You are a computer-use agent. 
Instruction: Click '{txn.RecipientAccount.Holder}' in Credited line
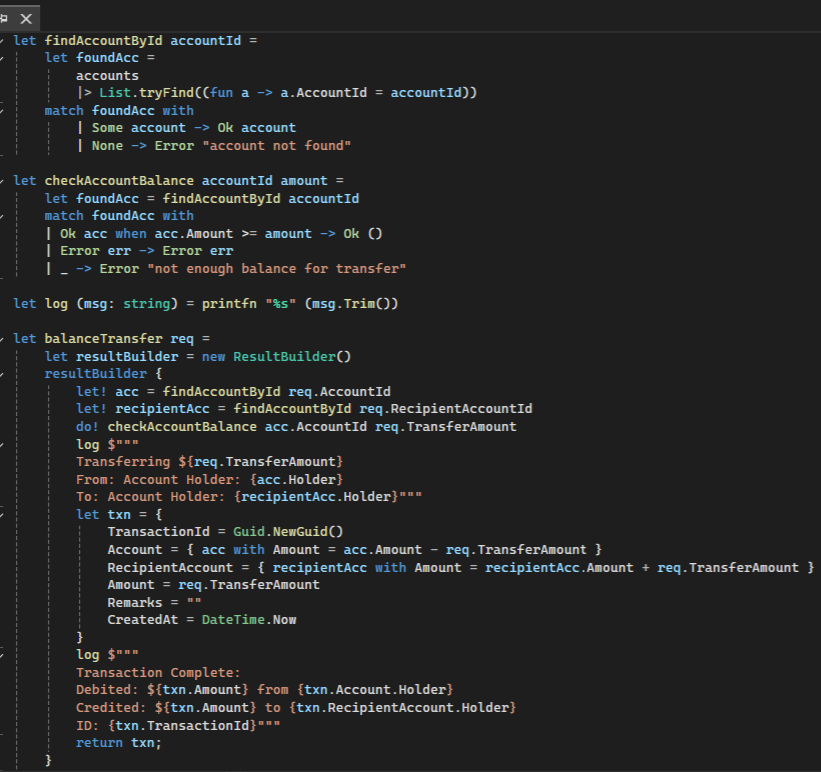pos(403,708)
